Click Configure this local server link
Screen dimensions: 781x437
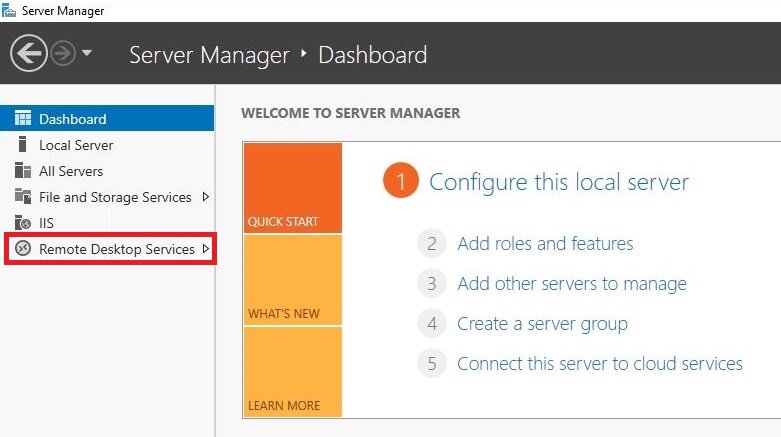tap(559, 182)
